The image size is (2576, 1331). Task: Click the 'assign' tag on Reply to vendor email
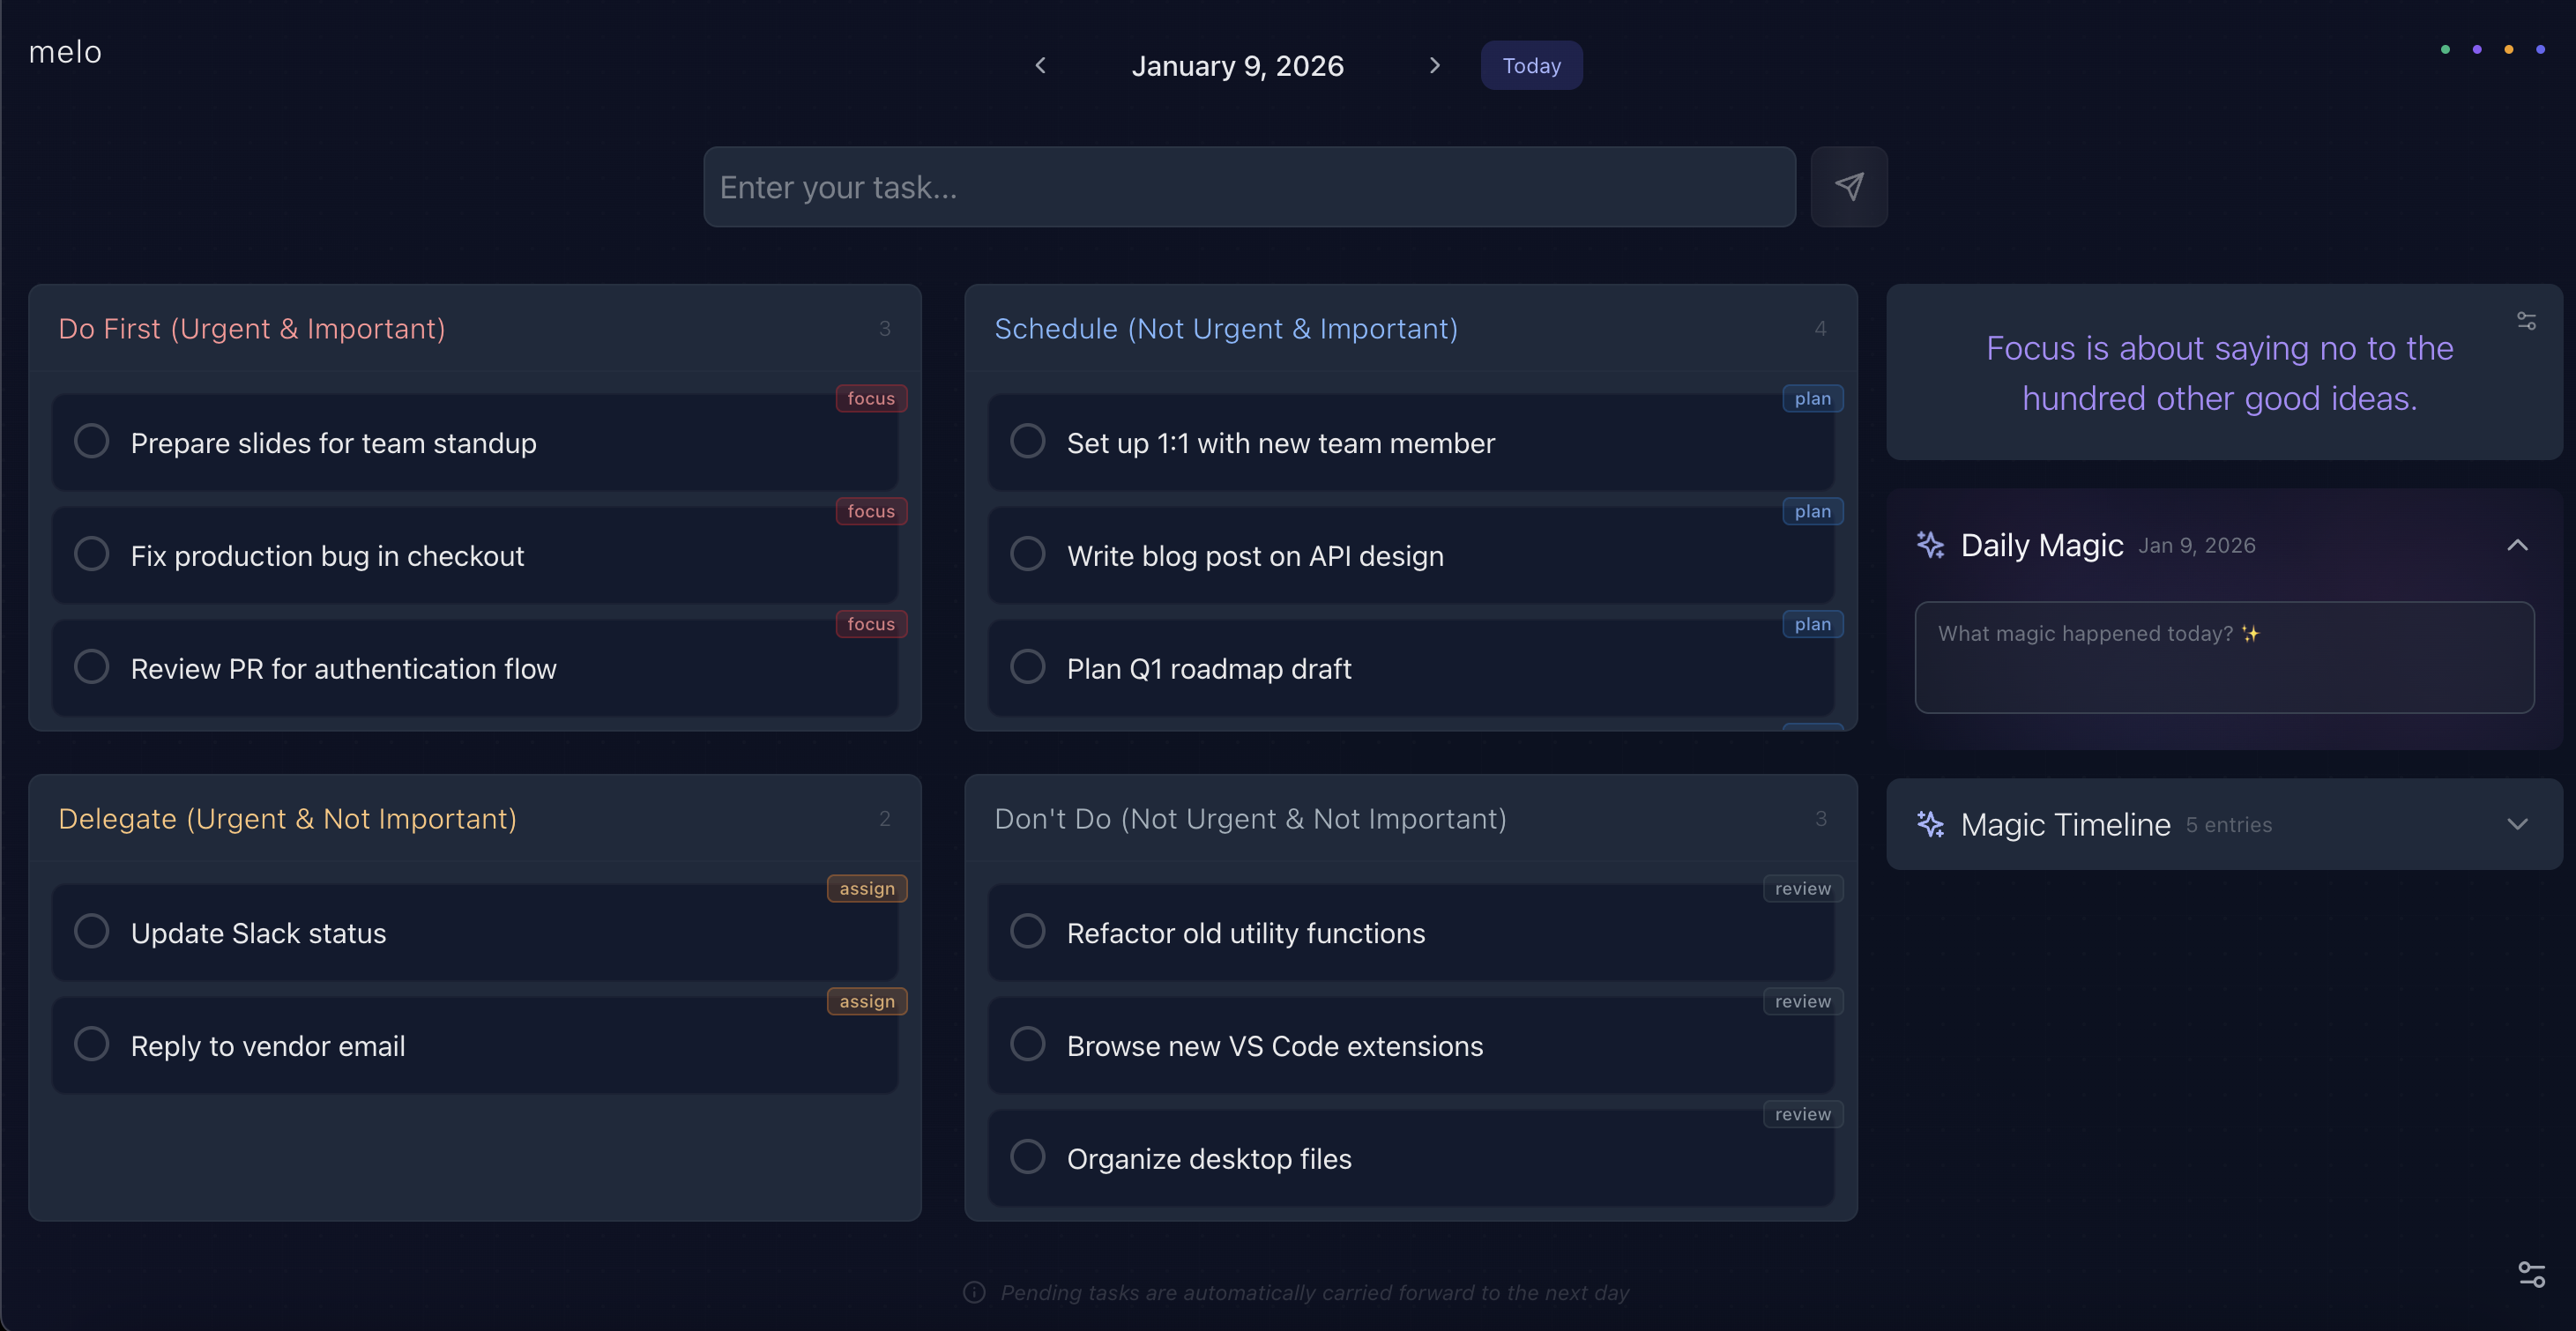866,1001
